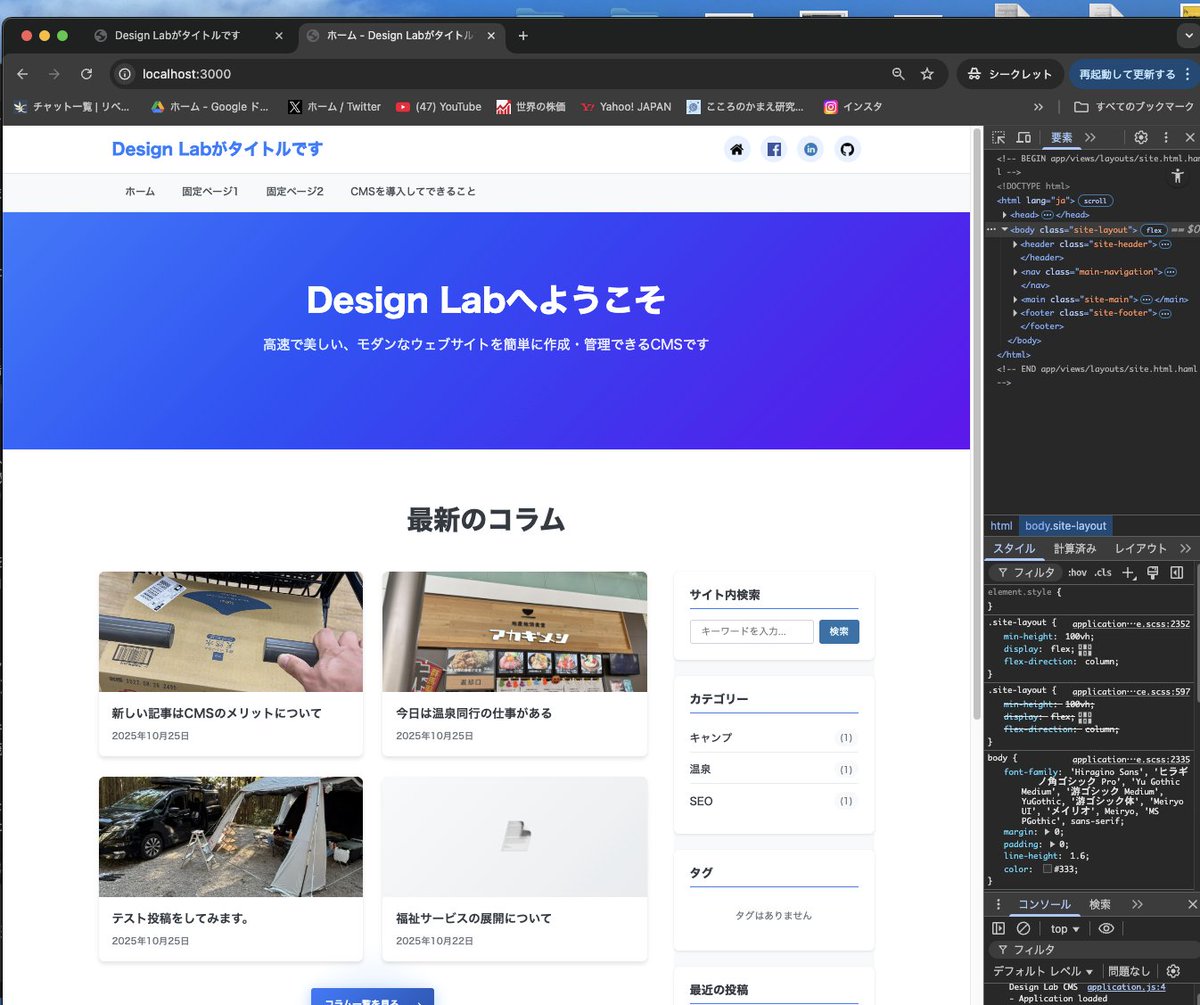Screen dimensions: 1200x1005
Task: Show more DevTools tabs beside 要素
Action: coord(1090,138)
